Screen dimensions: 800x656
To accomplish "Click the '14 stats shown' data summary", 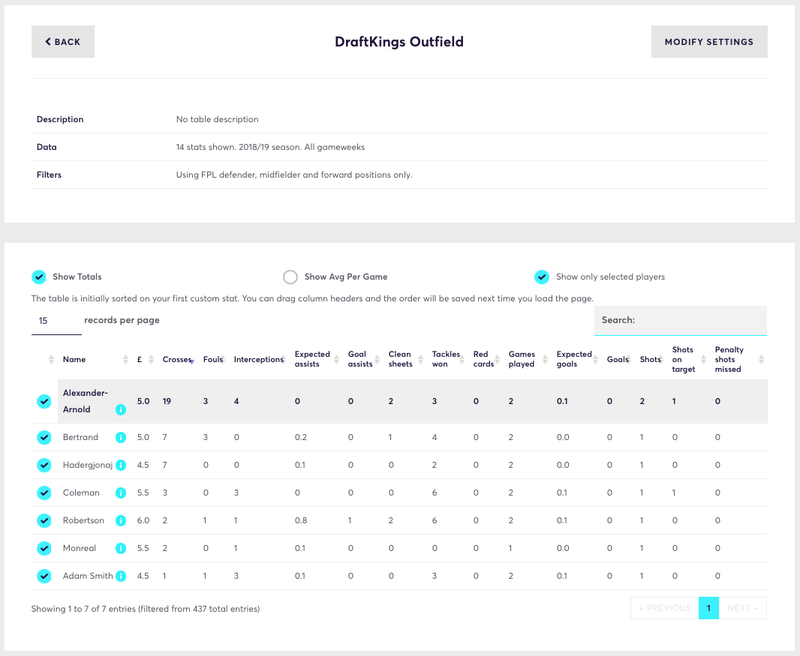I will click(270, 147).
